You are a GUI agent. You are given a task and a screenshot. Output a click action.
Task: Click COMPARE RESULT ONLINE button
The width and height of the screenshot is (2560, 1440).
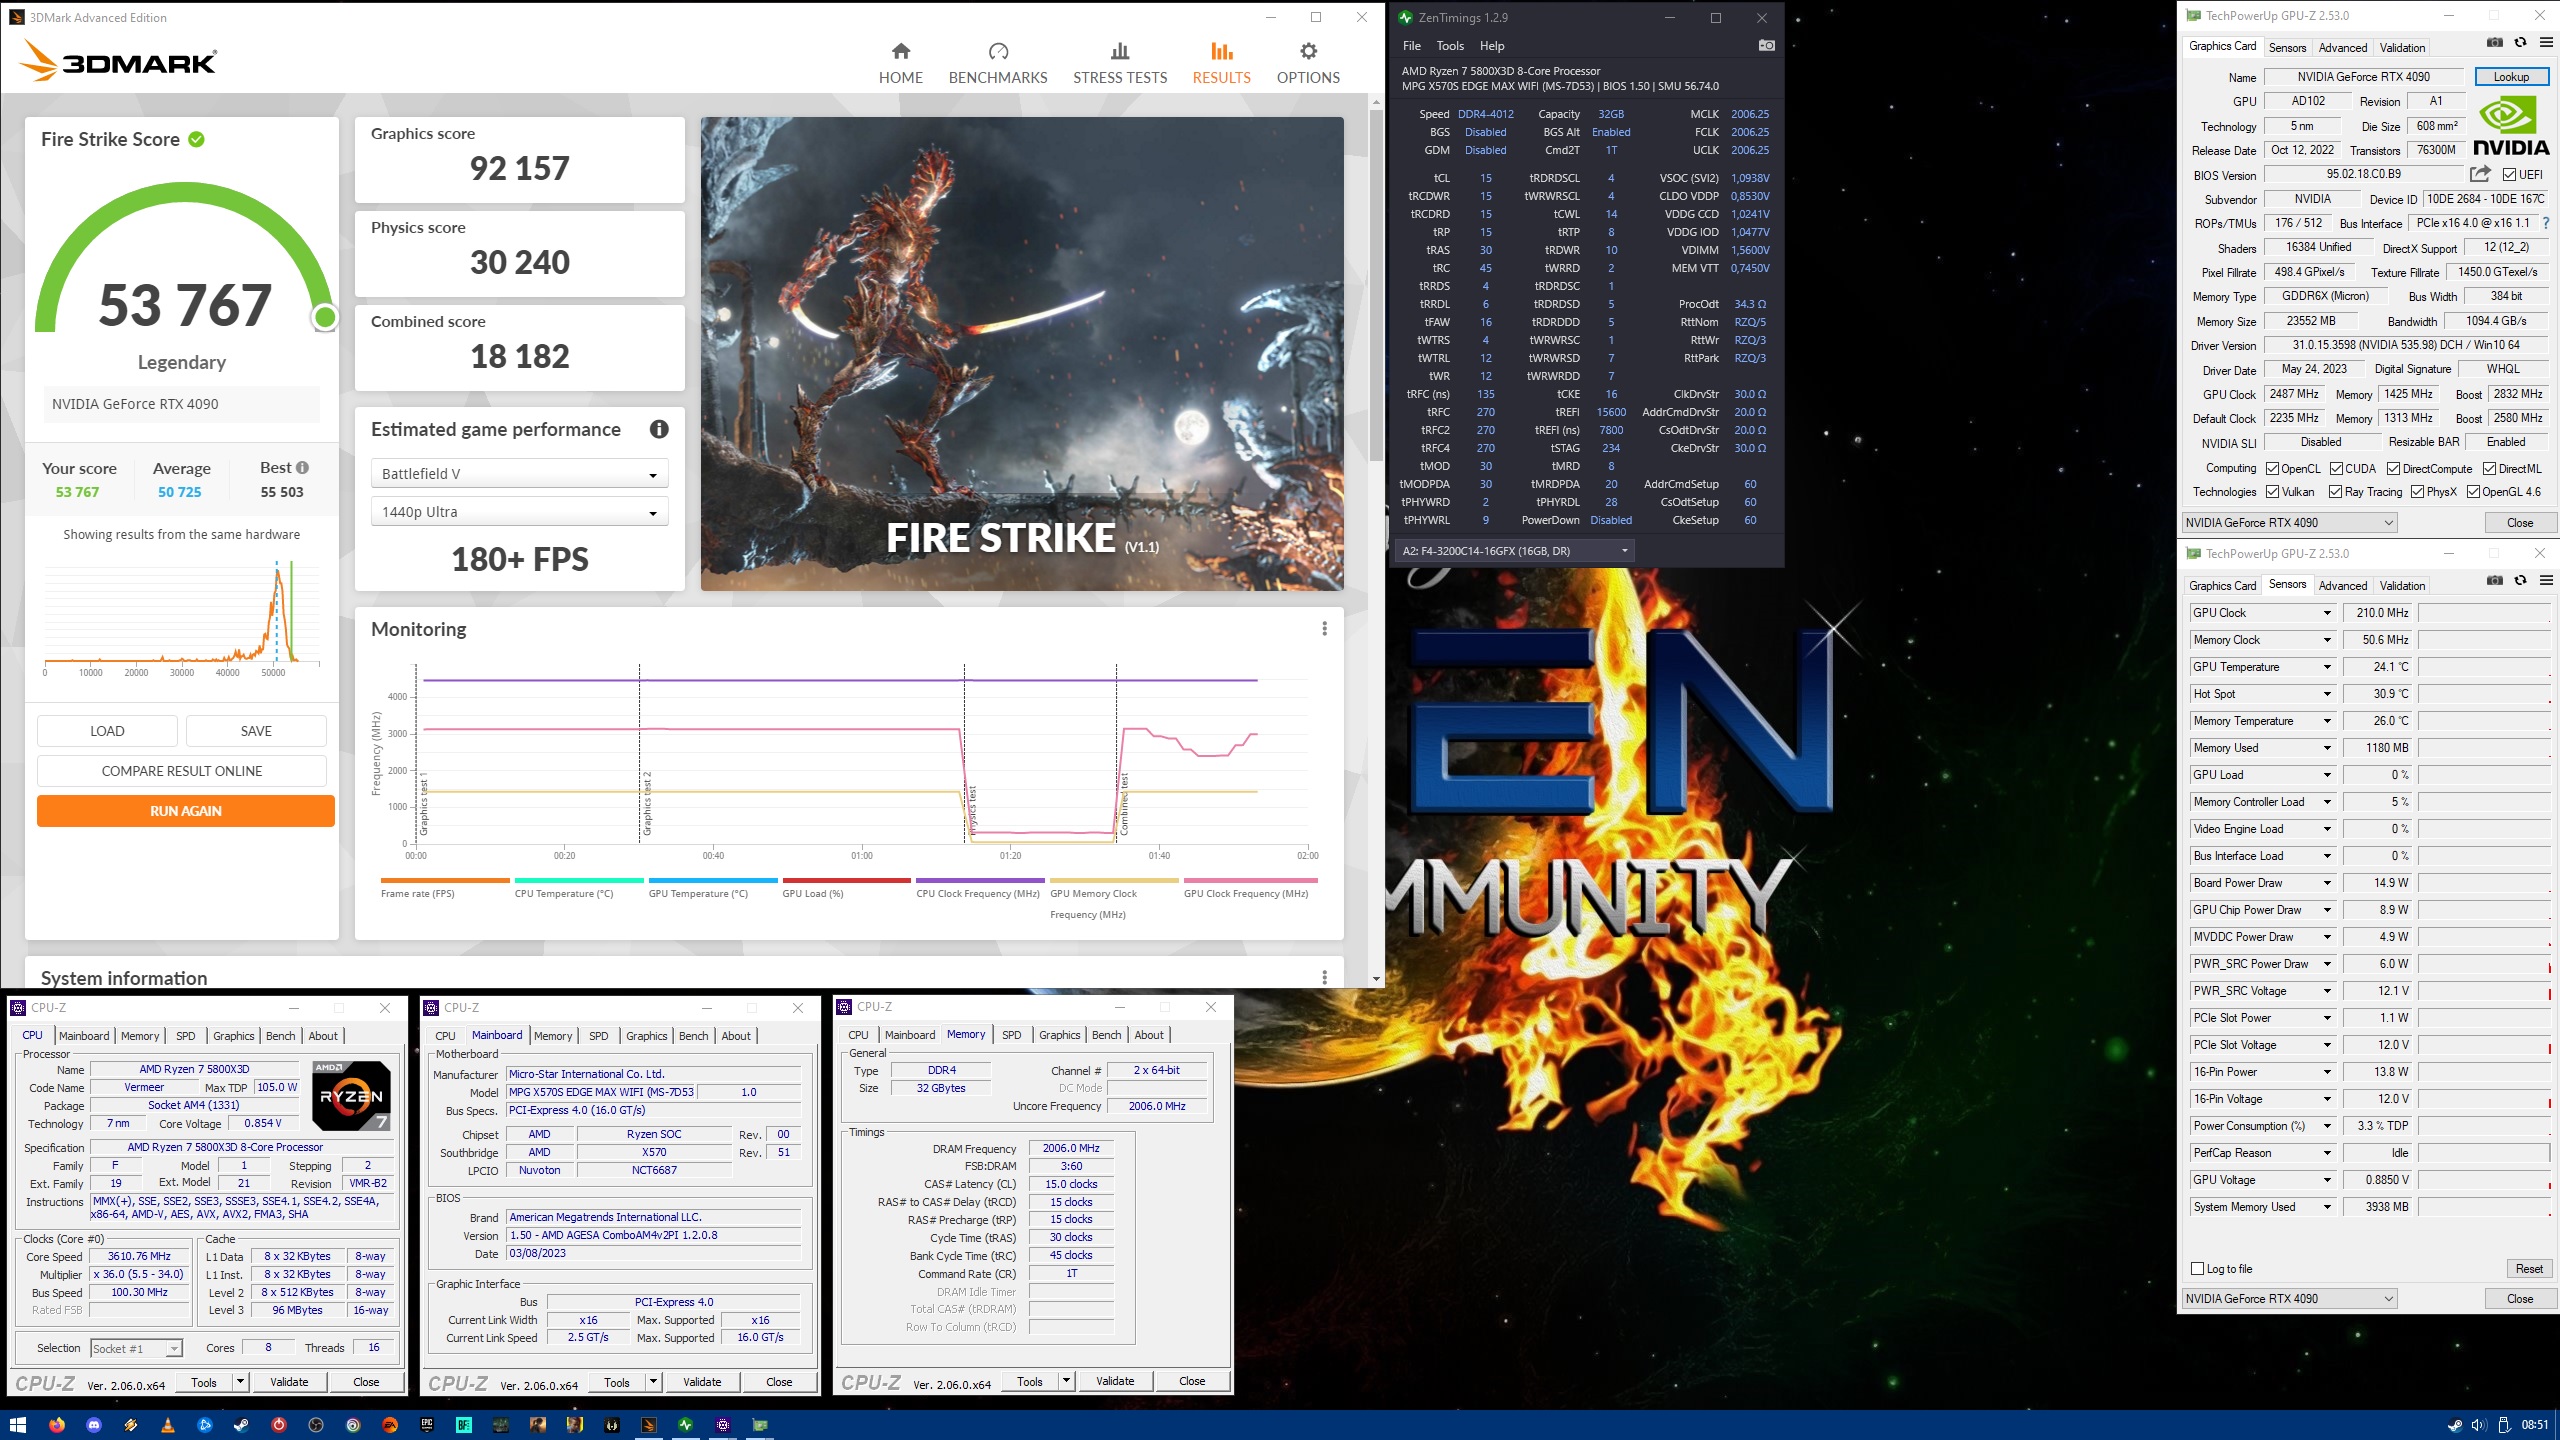(x=181, y=771)
